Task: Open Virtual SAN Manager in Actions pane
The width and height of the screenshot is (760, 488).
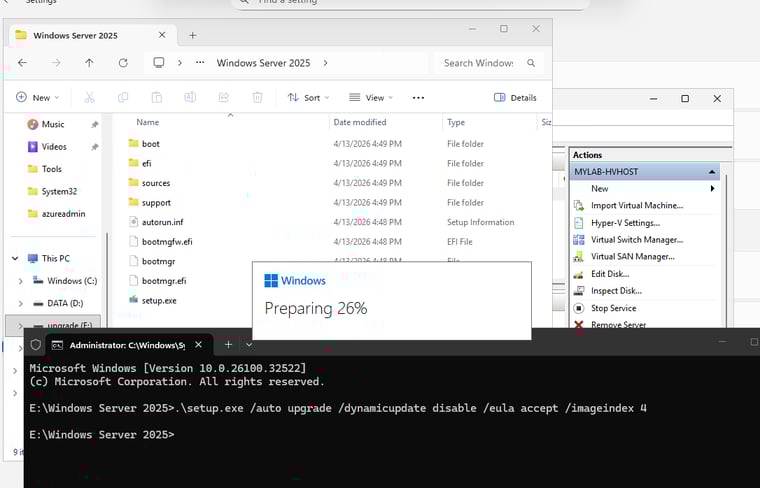Action: [x=633, y=257]
